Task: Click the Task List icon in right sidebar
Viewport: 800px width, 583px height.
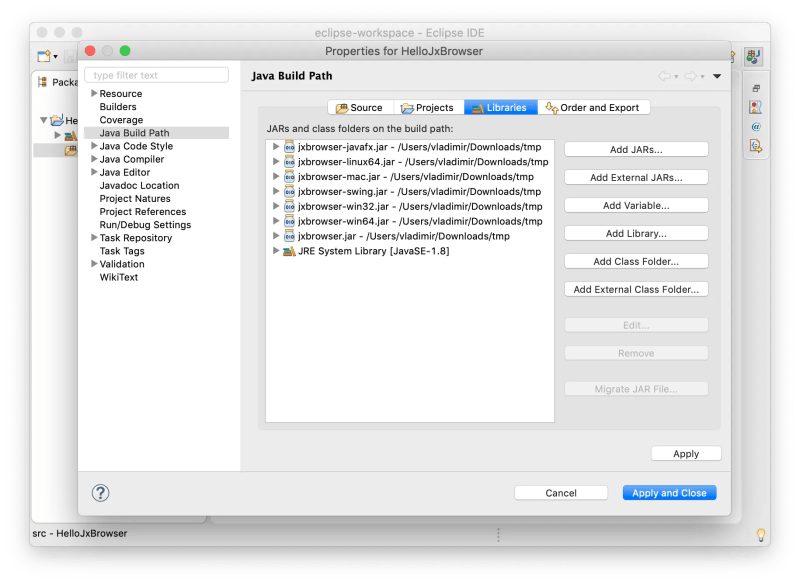Action: click(x=756, y=107)
